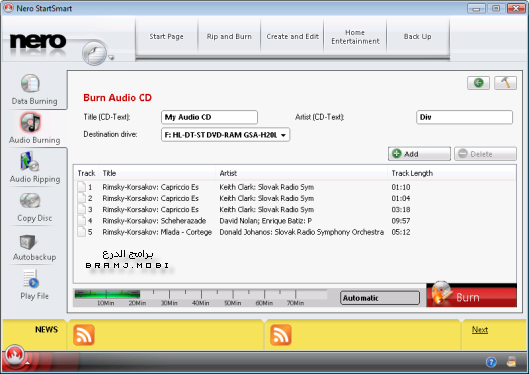Click the file icon of track 3
This screenshot has height=374, width=529.
(81, 209)
